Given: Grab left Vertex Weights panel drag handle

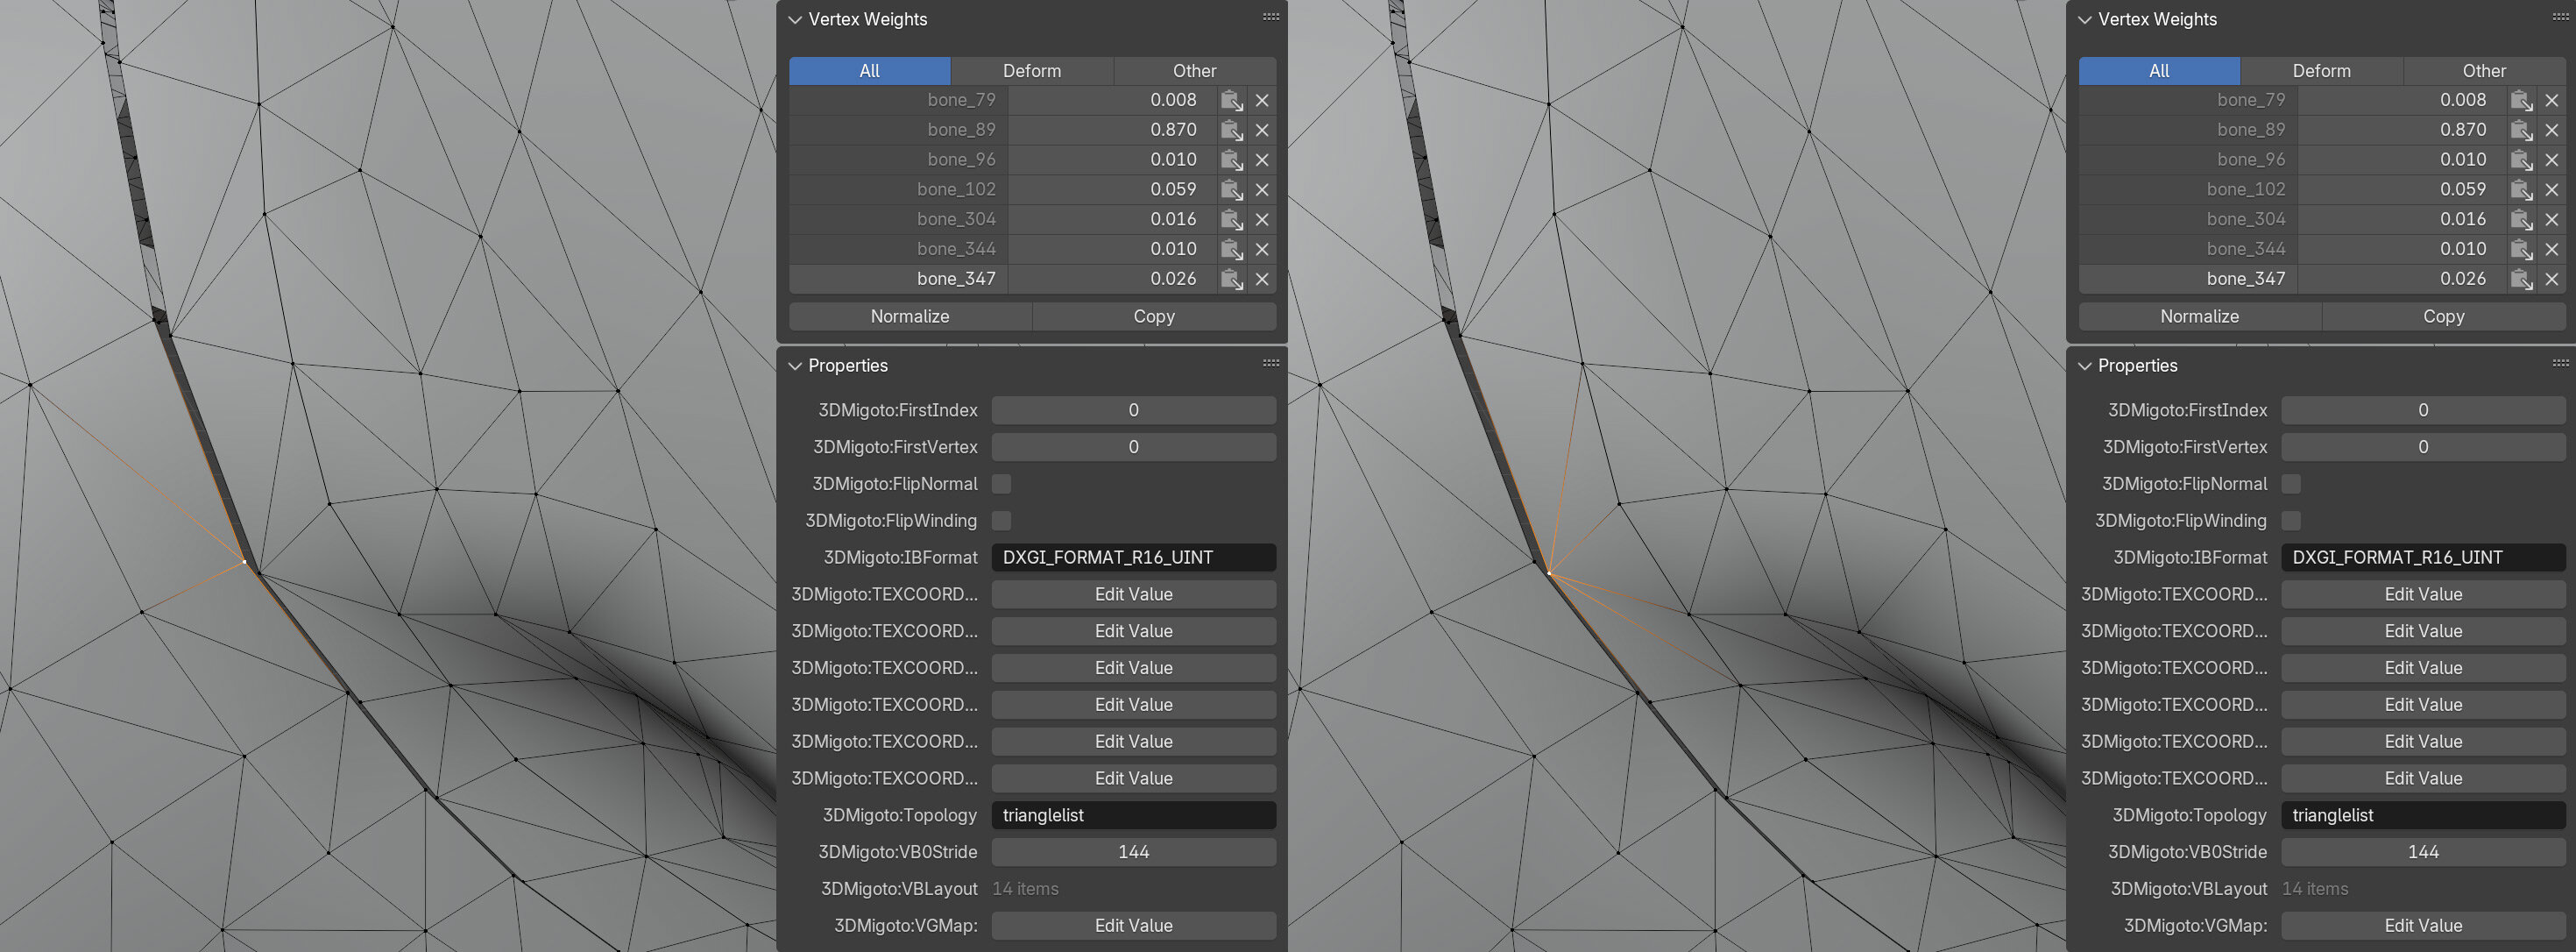Looking at the screenshot, I should [1271, 17].
